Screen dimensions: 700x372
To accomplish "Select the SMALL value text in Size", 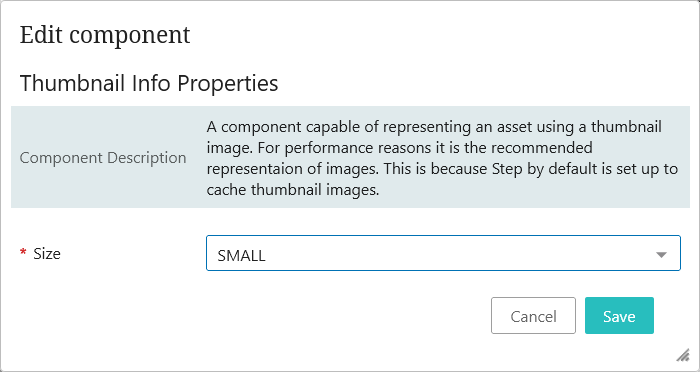I will [x=241, y=255].
